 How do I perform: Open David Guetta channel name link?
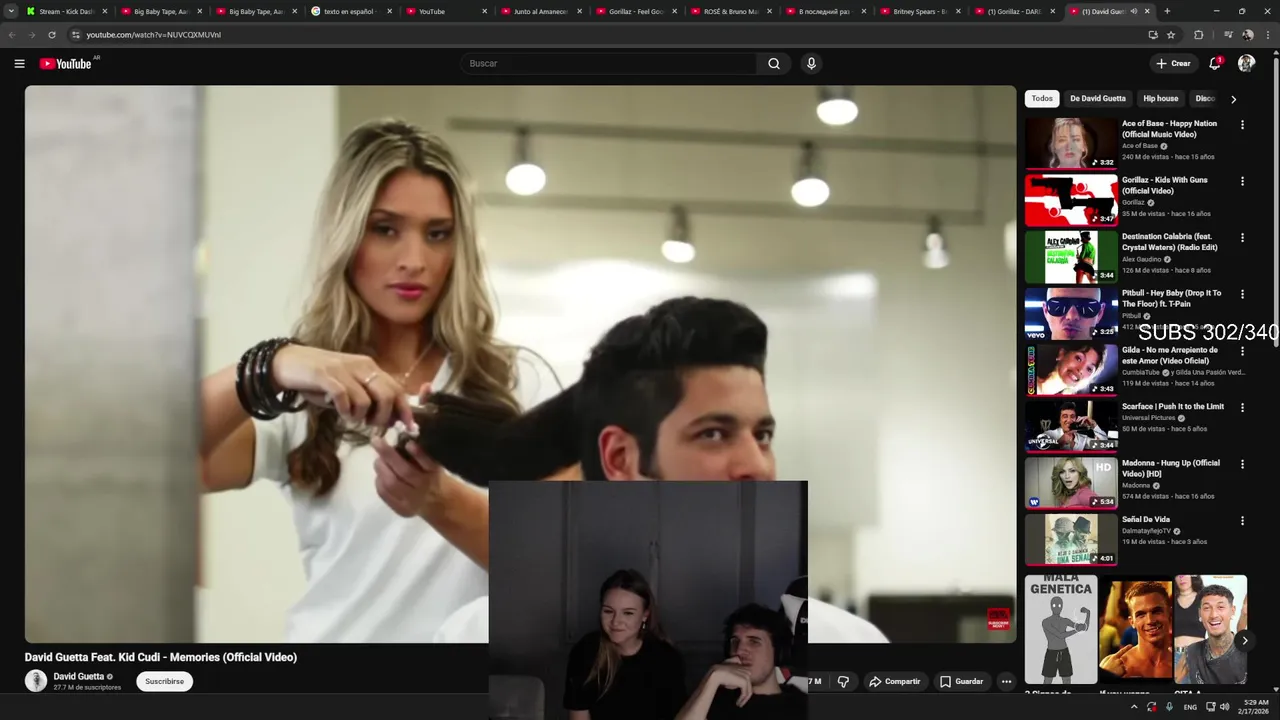79,676
